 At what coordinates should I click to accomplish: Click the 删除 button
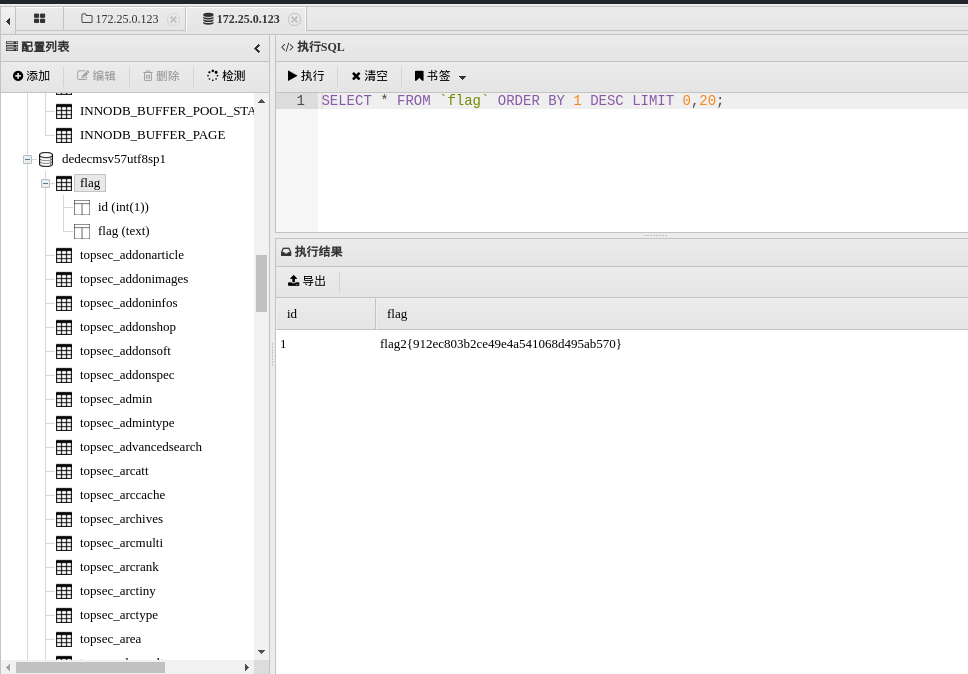point(161,76)
